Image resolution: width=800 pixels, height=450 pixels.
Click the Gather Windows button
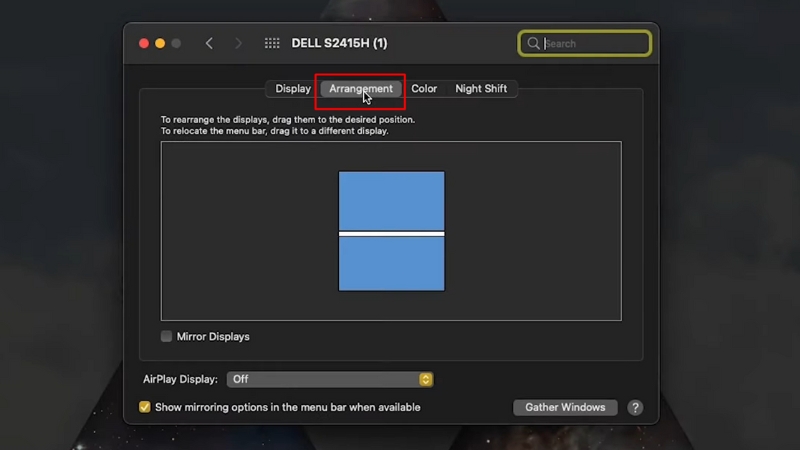[x=565, y=407]
